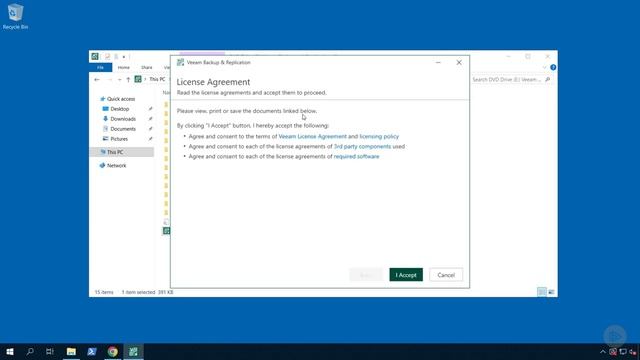Switch to Veeam installer taskbar icon
Viewport: 640px width, 360px height.
pyautogui.click(x=133, y=351)
